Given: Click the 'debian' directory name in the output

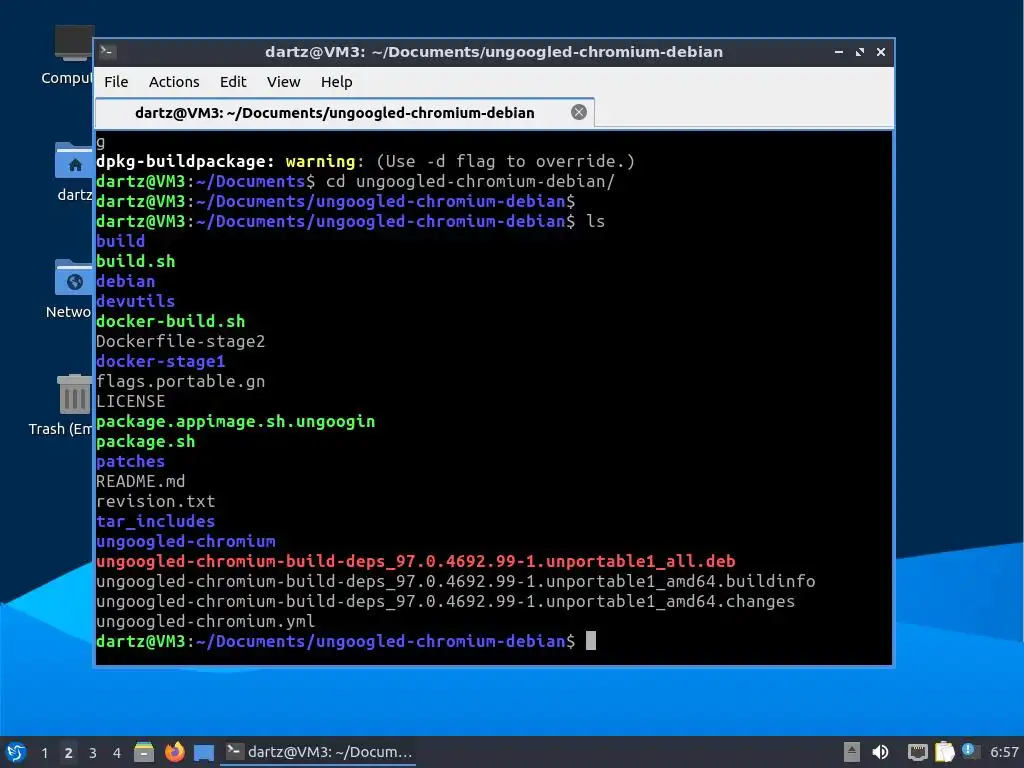Looking at the screenshot, I should tap(125, 281).
